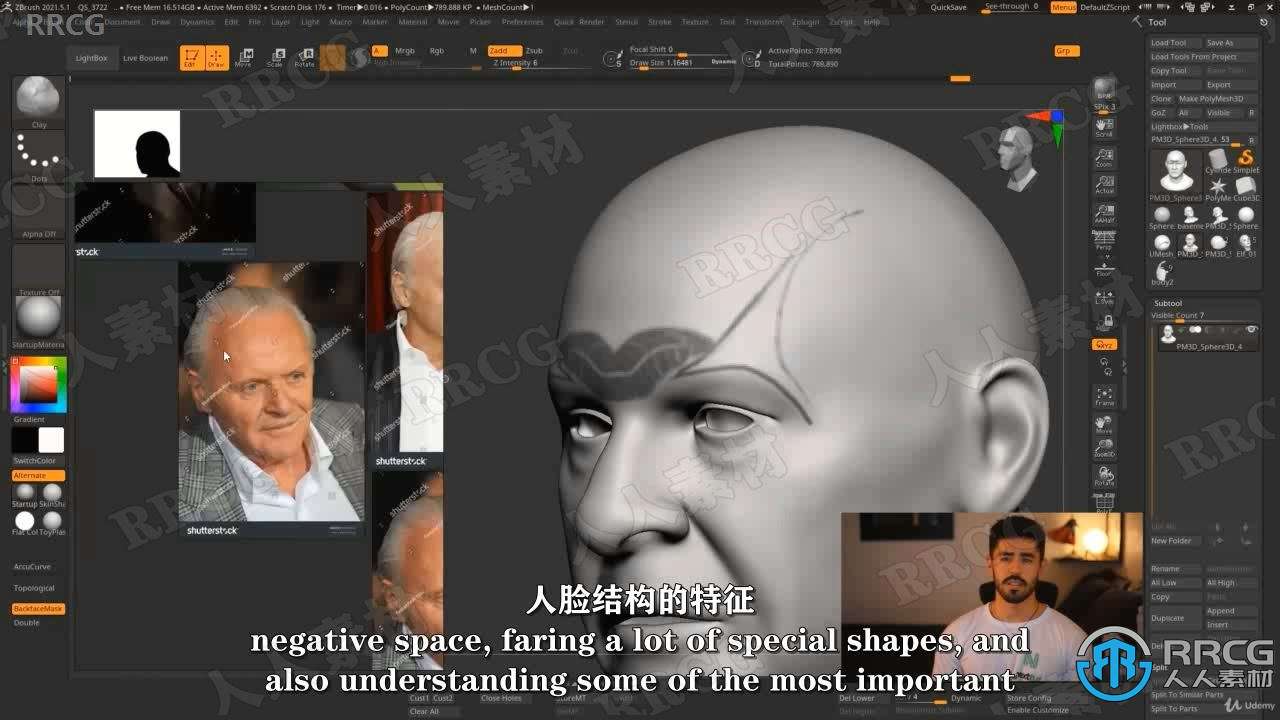Activate Draw mode button
Viewport: 1280px width, 720px height.
[216, 58]
